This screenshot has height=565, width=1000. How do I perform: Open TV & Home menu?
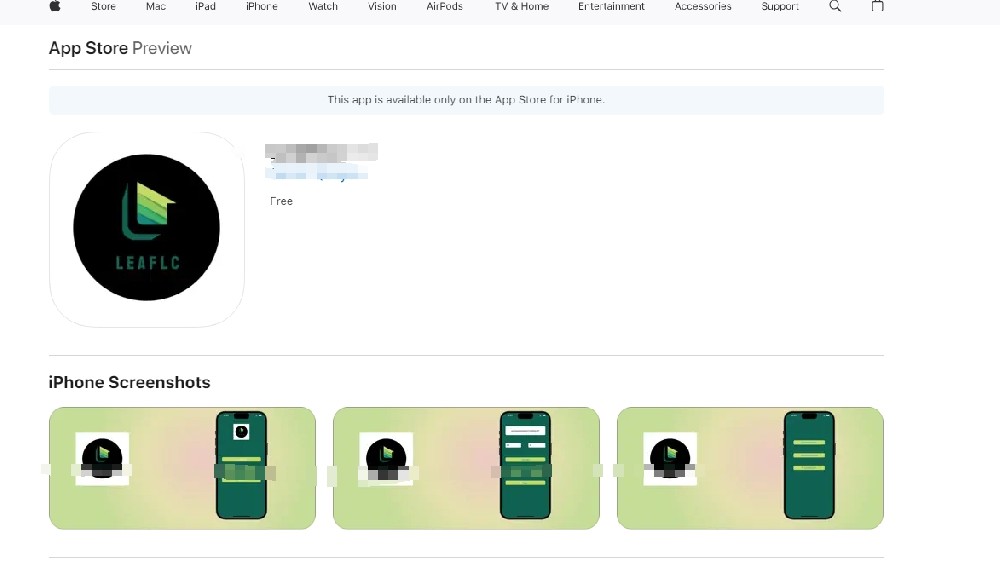point(521,6)
